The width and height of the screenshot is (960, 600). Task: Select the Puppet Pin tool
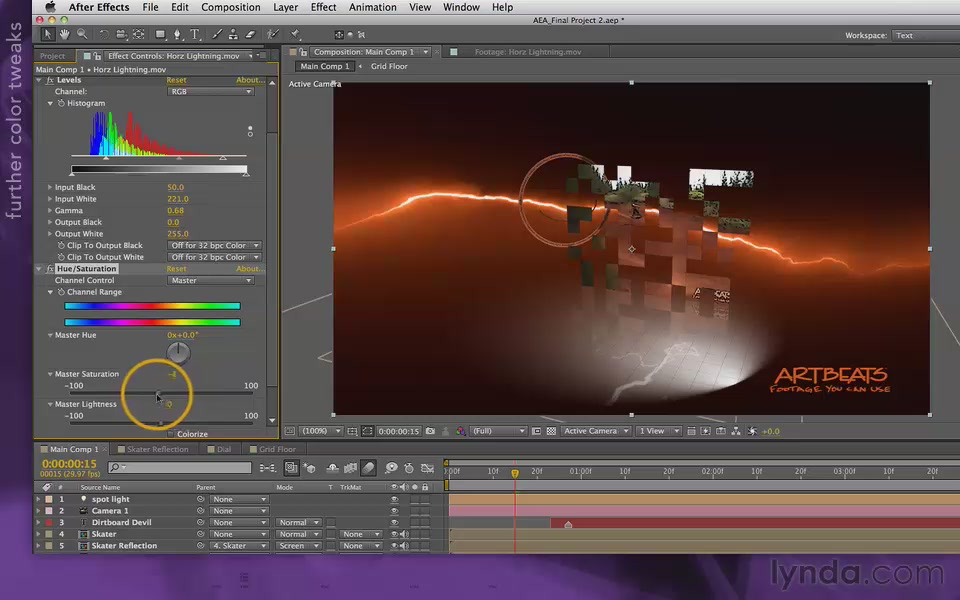click(x=295, y=34)
